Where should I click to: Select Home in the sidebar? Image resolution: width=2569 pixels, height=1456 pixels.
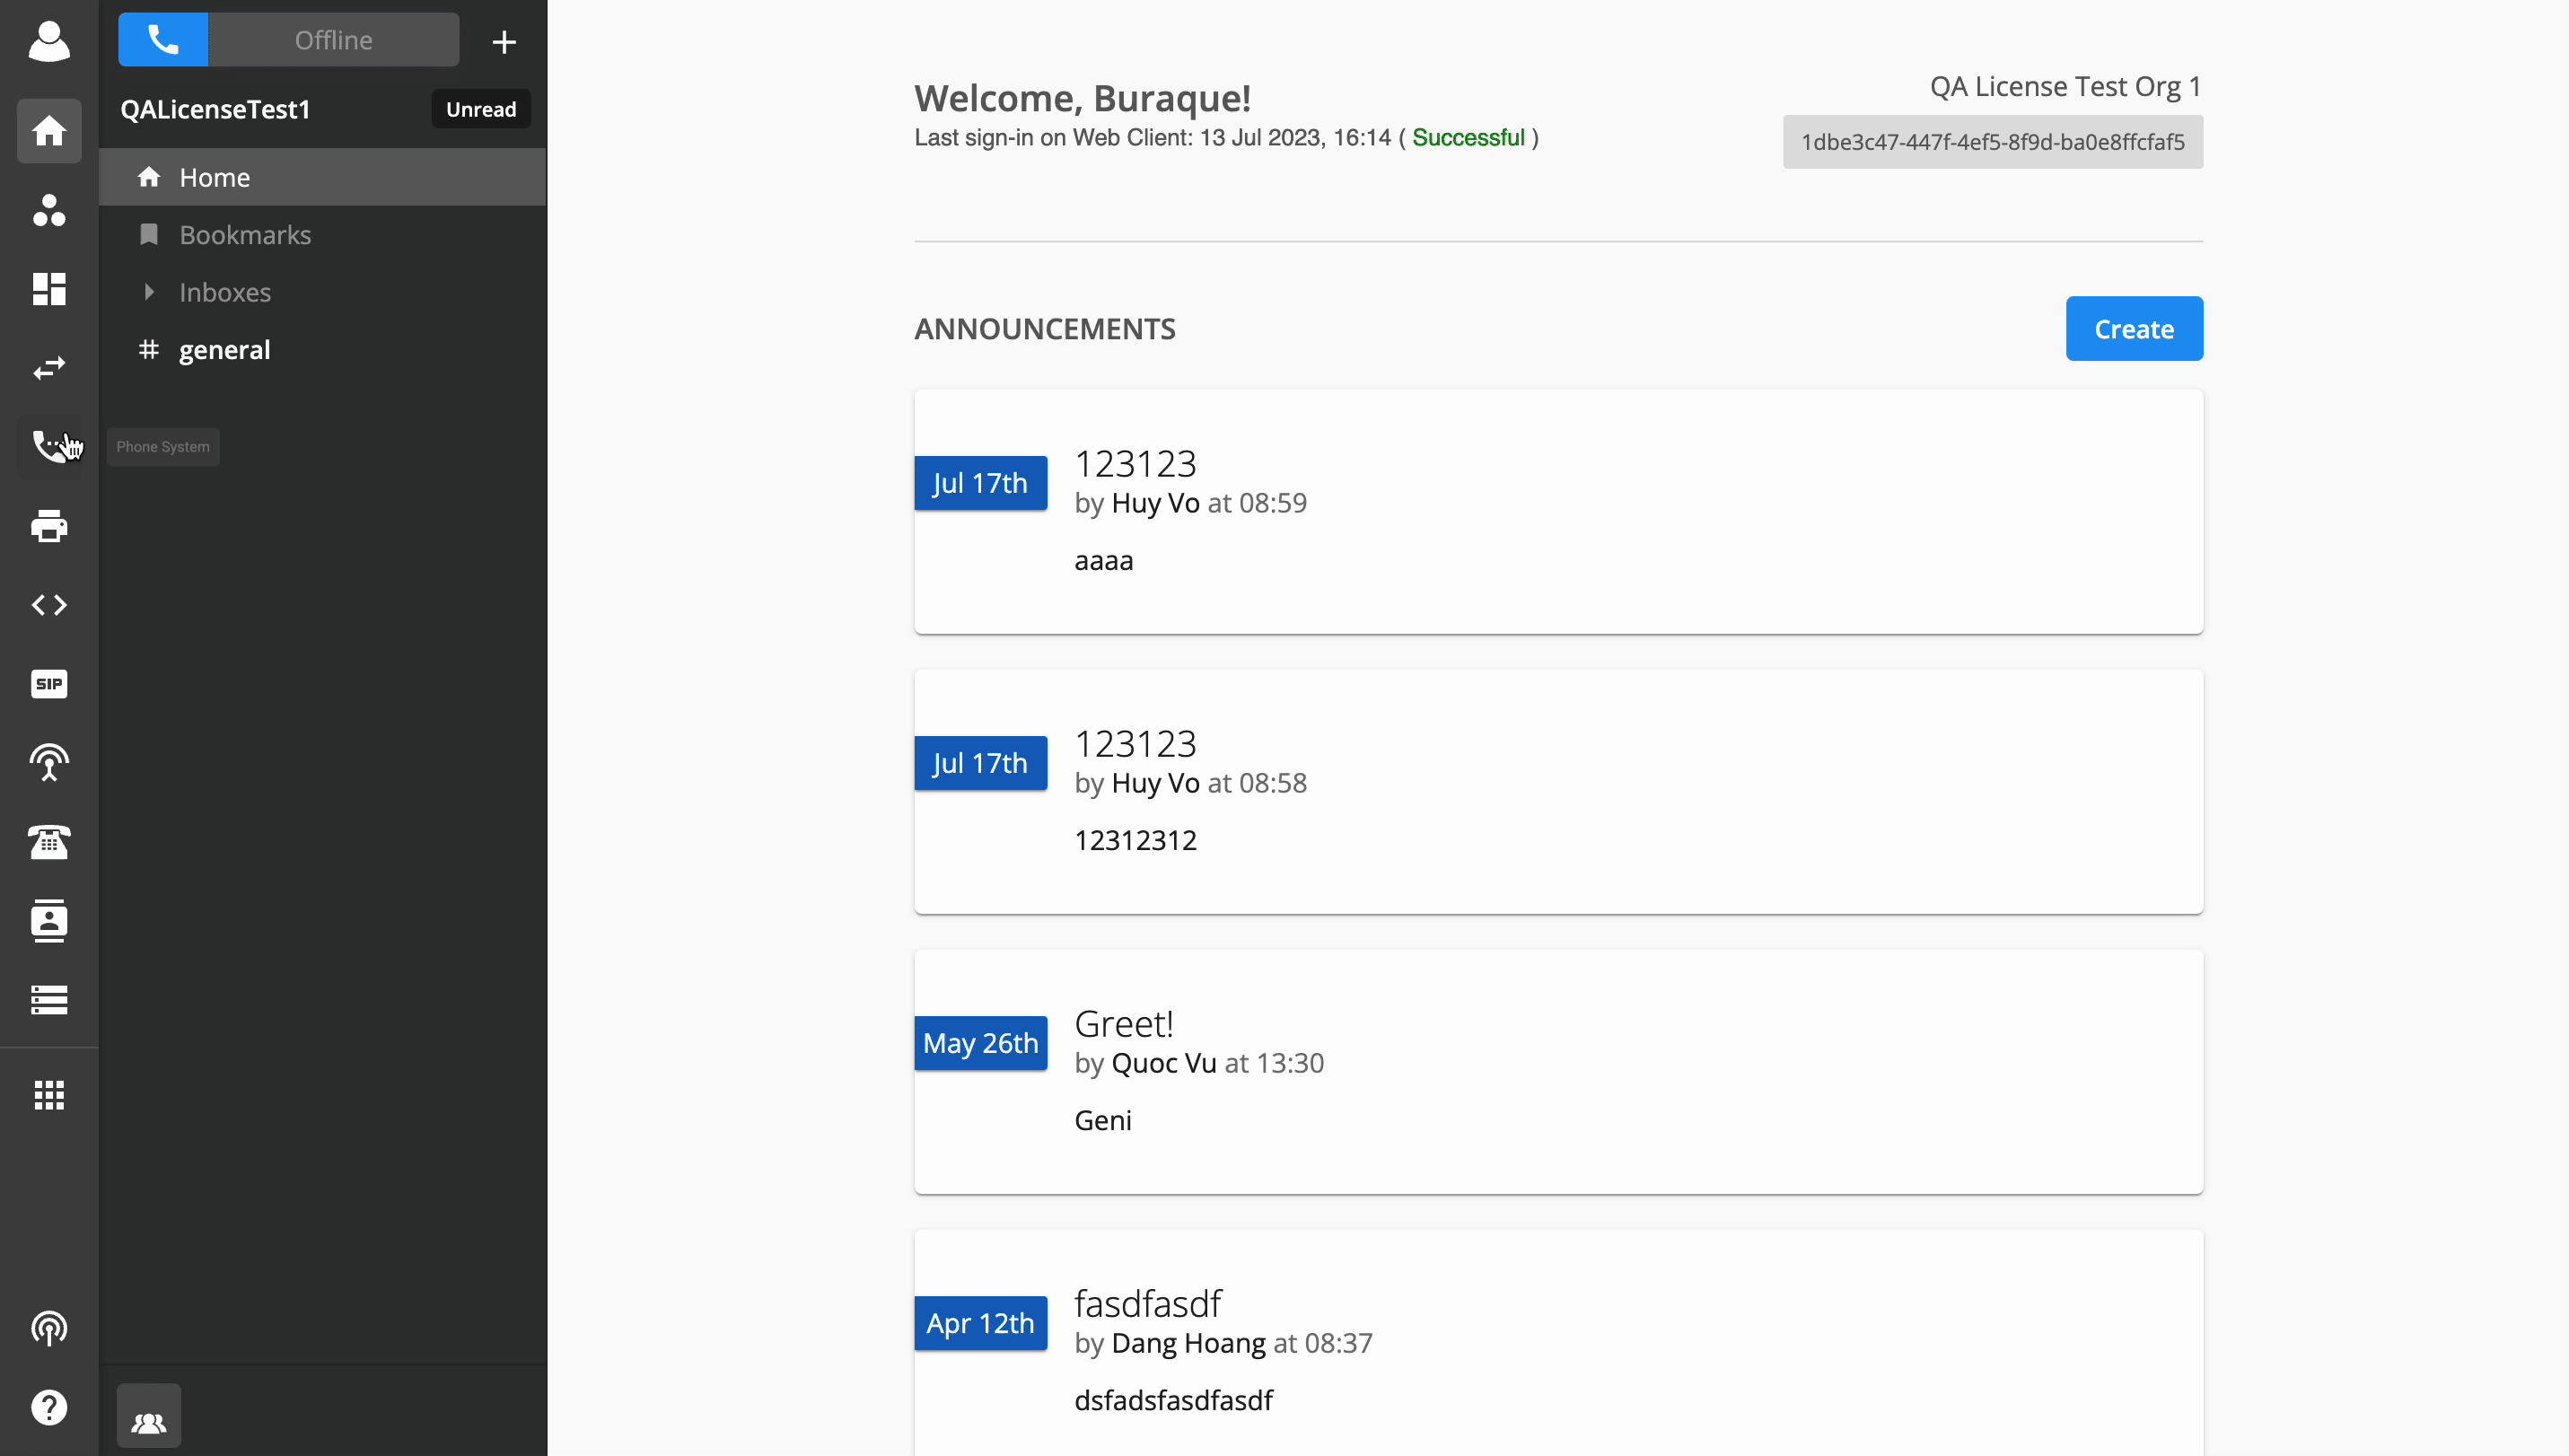[x=323, y=177]
